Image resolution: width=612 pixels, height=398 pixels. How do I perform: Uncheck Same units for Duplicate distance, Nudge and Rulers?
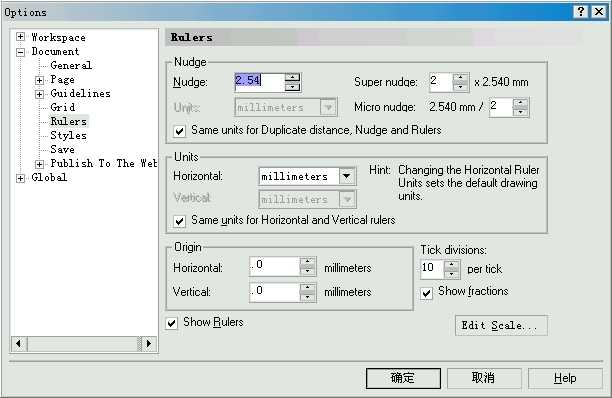click(180, 131)
